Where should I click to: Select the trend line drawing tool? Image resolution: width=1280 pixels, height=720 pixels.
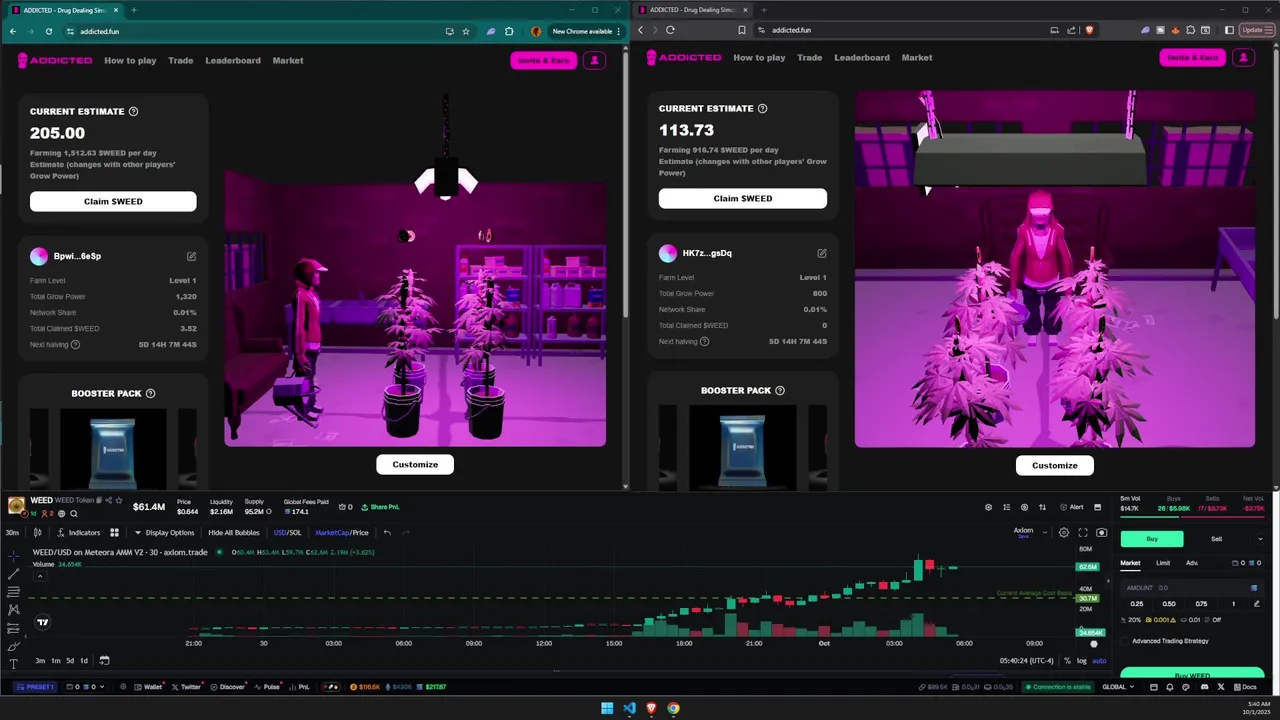pyautogui.click(x=13, y=573)
